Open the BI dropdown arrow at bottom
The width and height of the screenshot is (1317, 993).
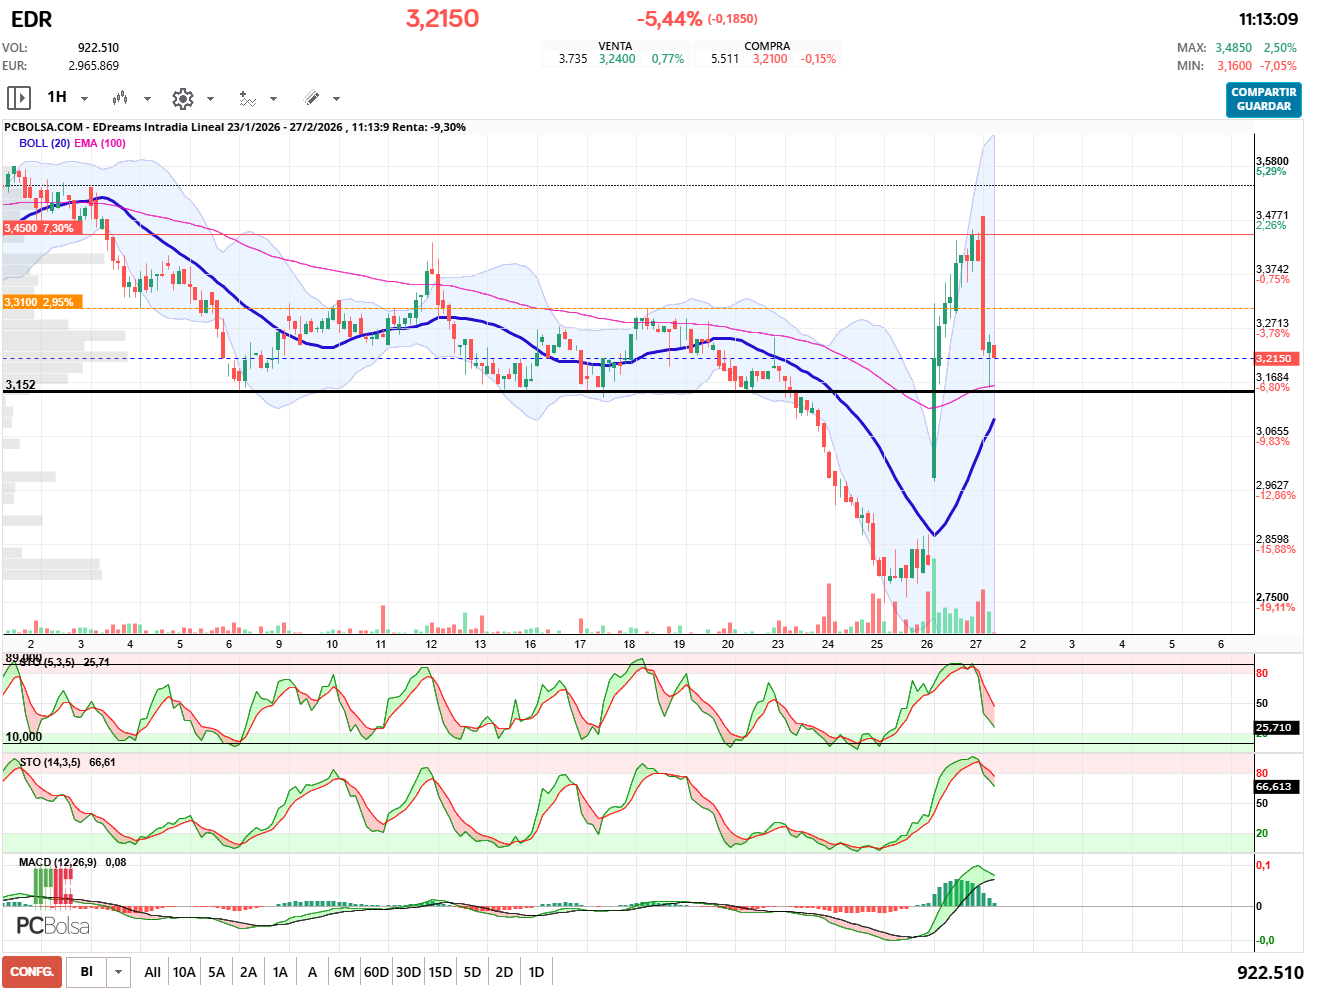coord(119,972)
